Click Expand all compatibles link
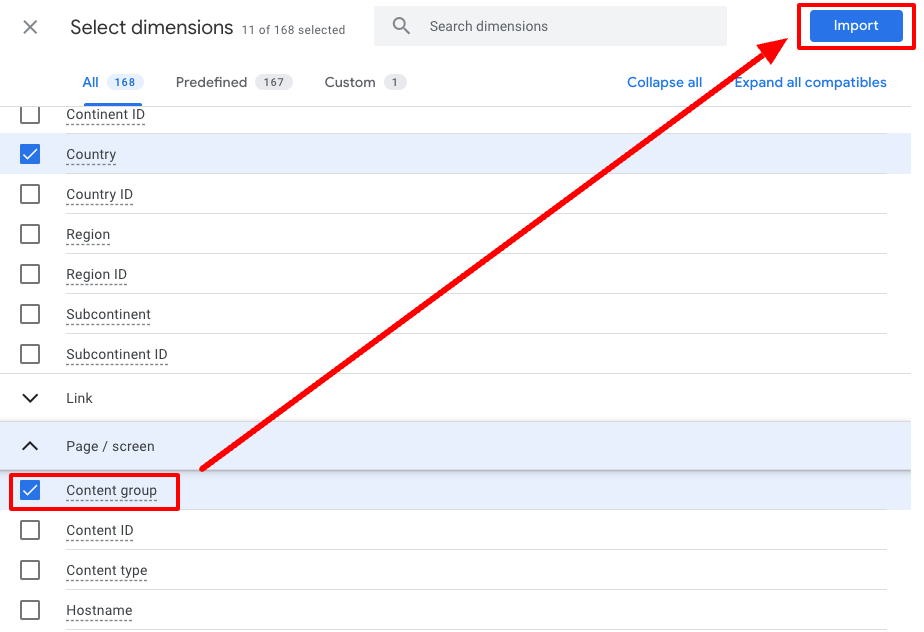924x632 pixels. click(810, 82)
